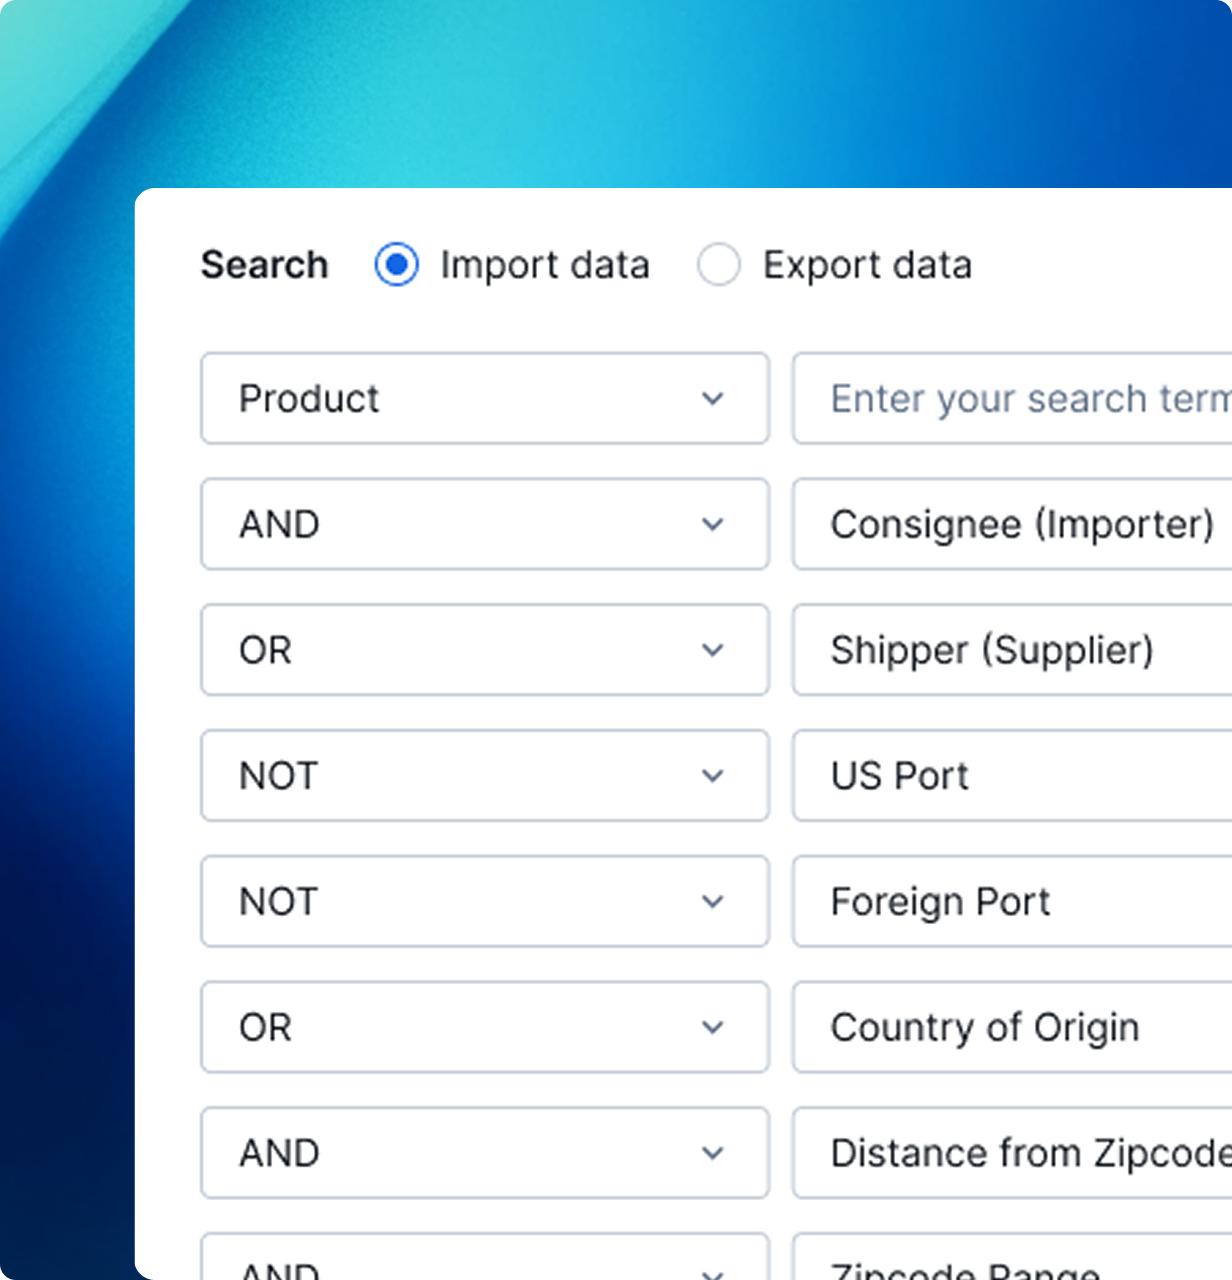This screenshot has height=1280, width=1232.
Task: Open the NOT dropdown beside Foreign Port
Action: click(485, 901)
